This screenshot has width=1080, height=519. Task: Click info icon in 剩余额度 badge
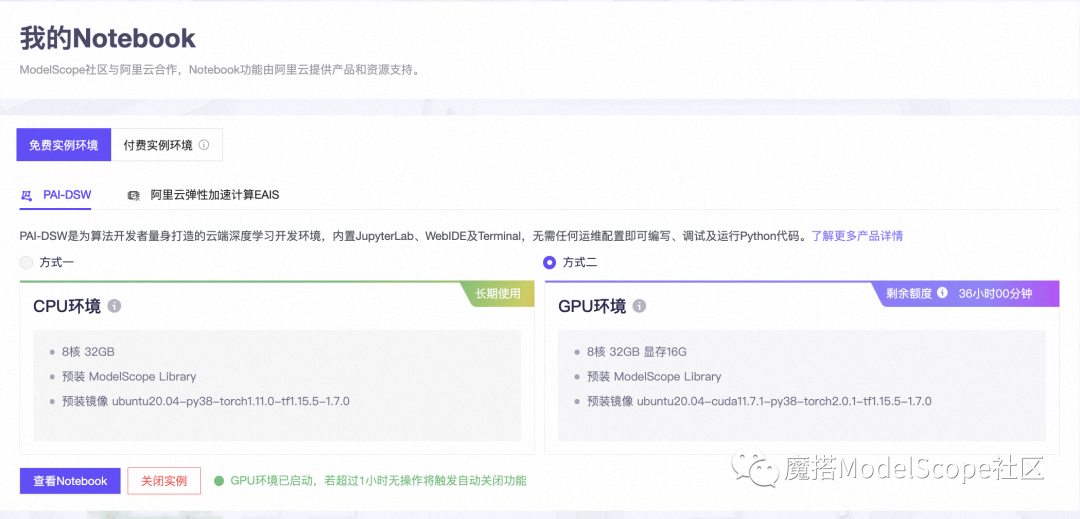click(x=942, y=293)
